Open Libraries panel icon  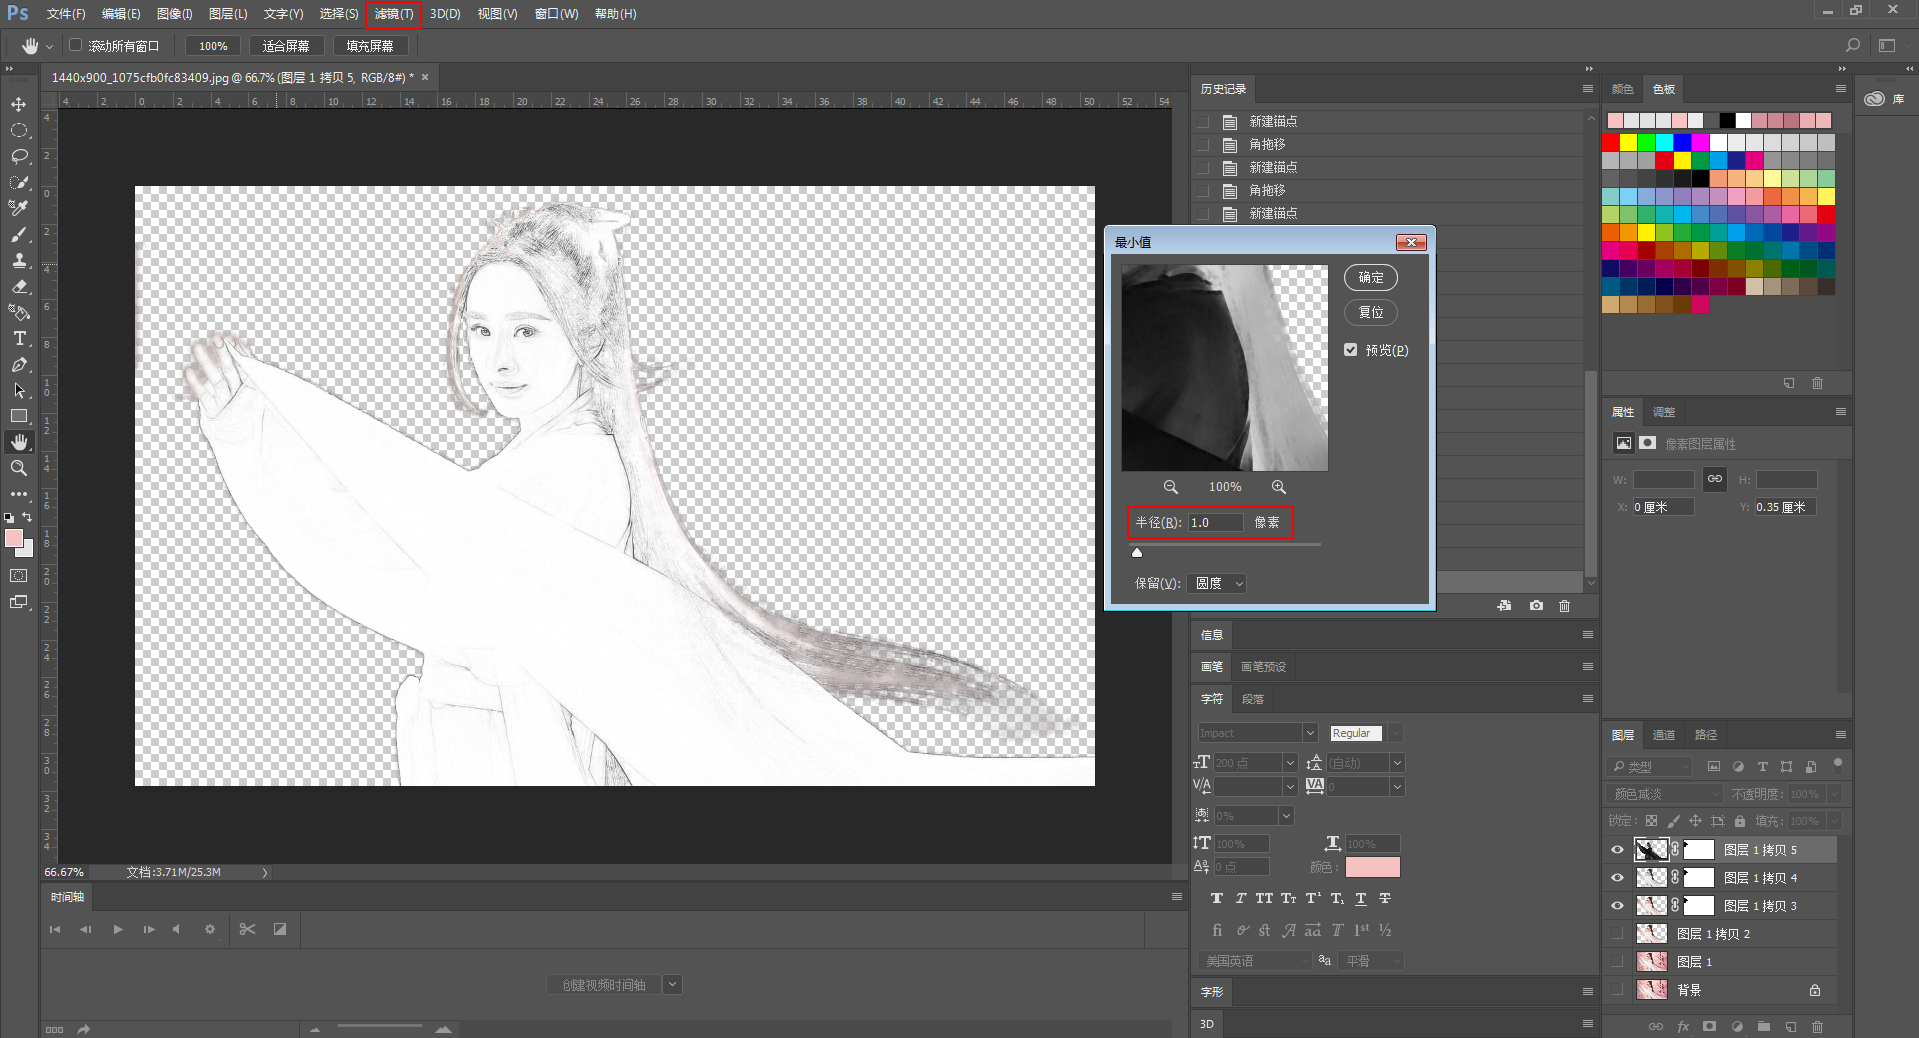tap(1875, 99)
